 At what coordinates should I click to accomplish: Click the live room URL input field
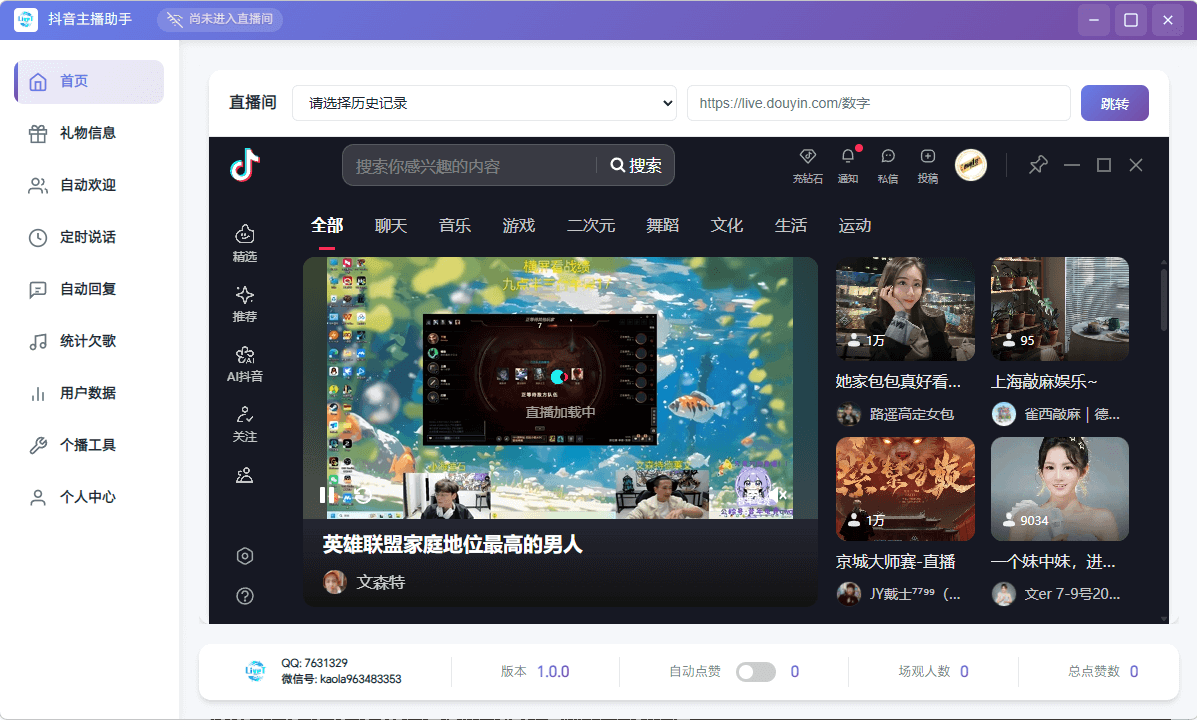pyautogui.click(x=877, y=103)
